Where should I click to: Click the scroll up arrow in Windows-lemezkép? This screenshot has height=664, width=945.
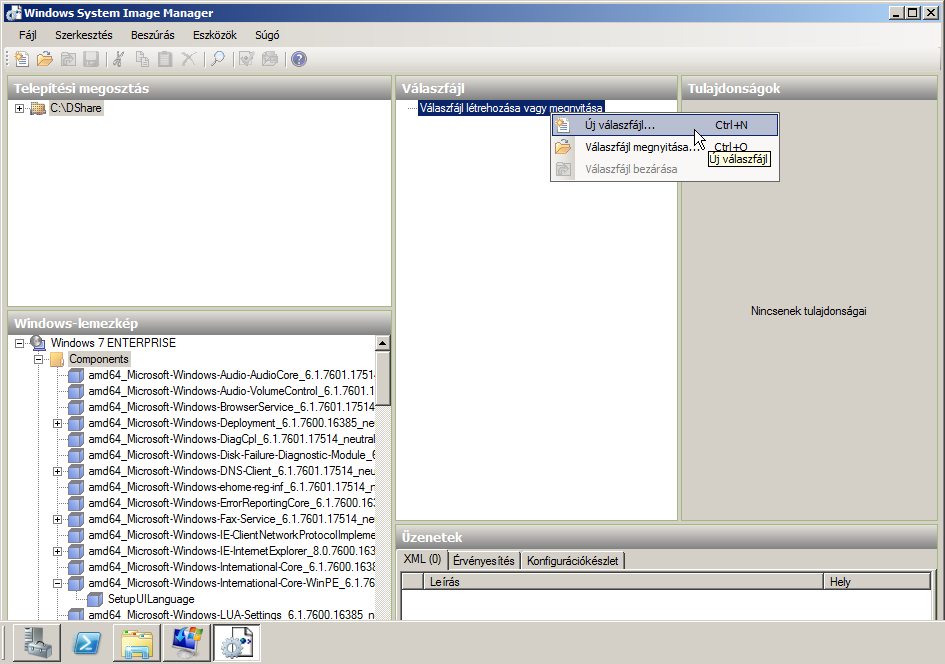point(382,343)
